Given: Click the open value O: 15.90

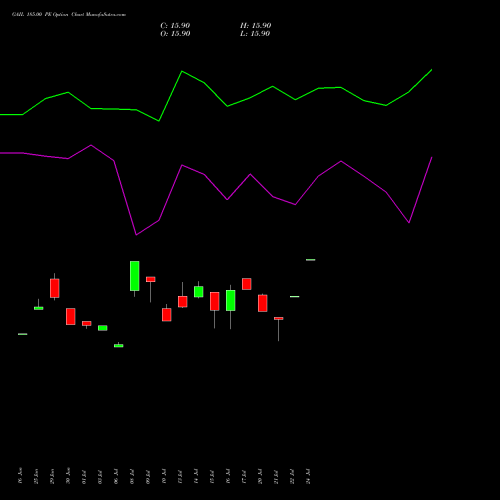Looking at the screenshot, I should tap(175, 34).
